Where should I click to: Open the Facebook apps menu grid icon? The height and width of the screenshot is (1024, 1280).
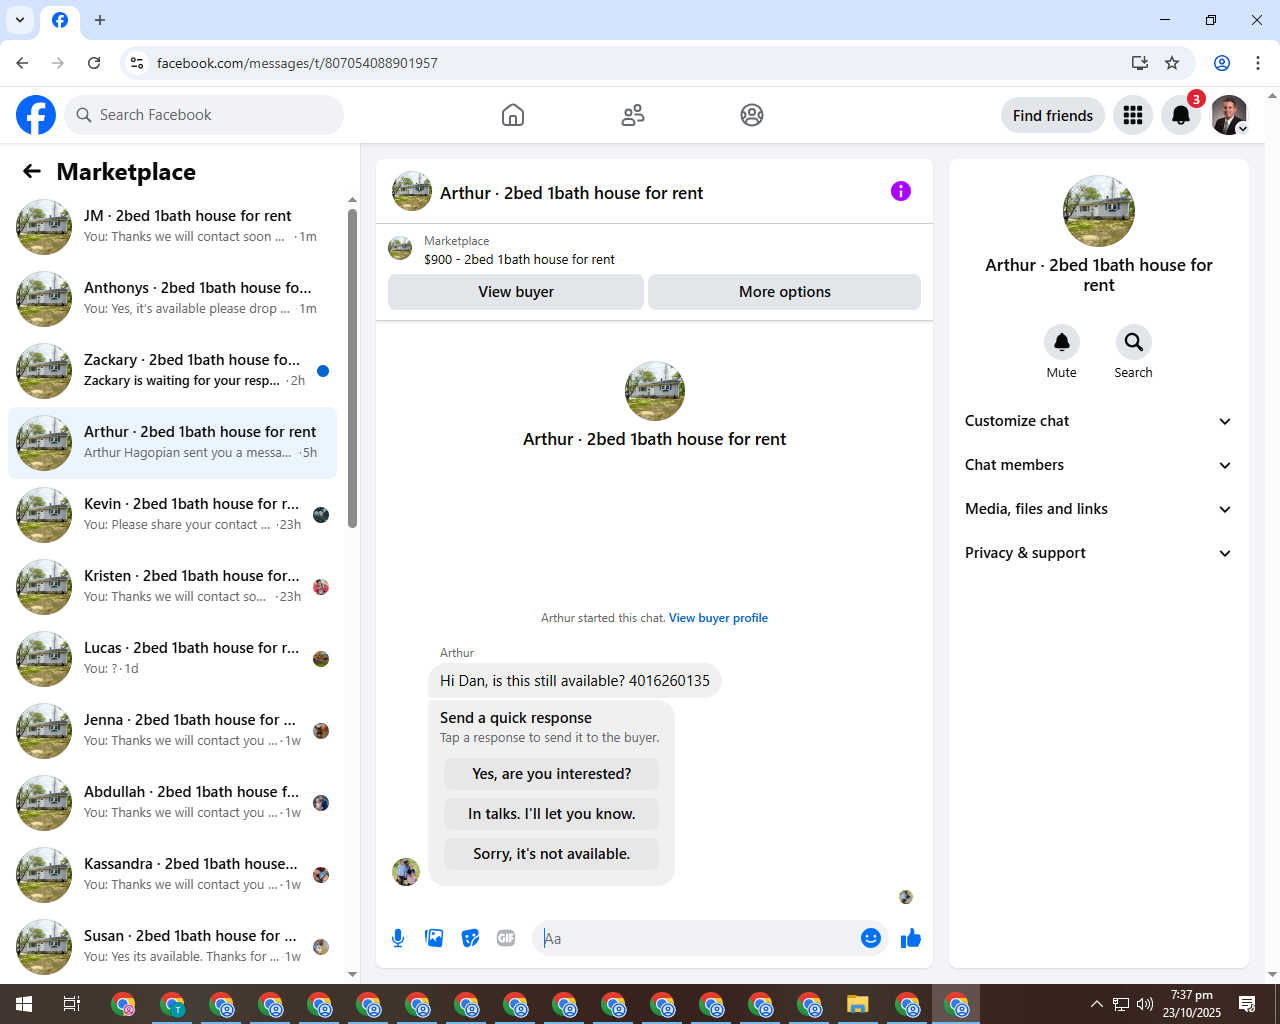pyautogui.click(x=1133, y=115)
